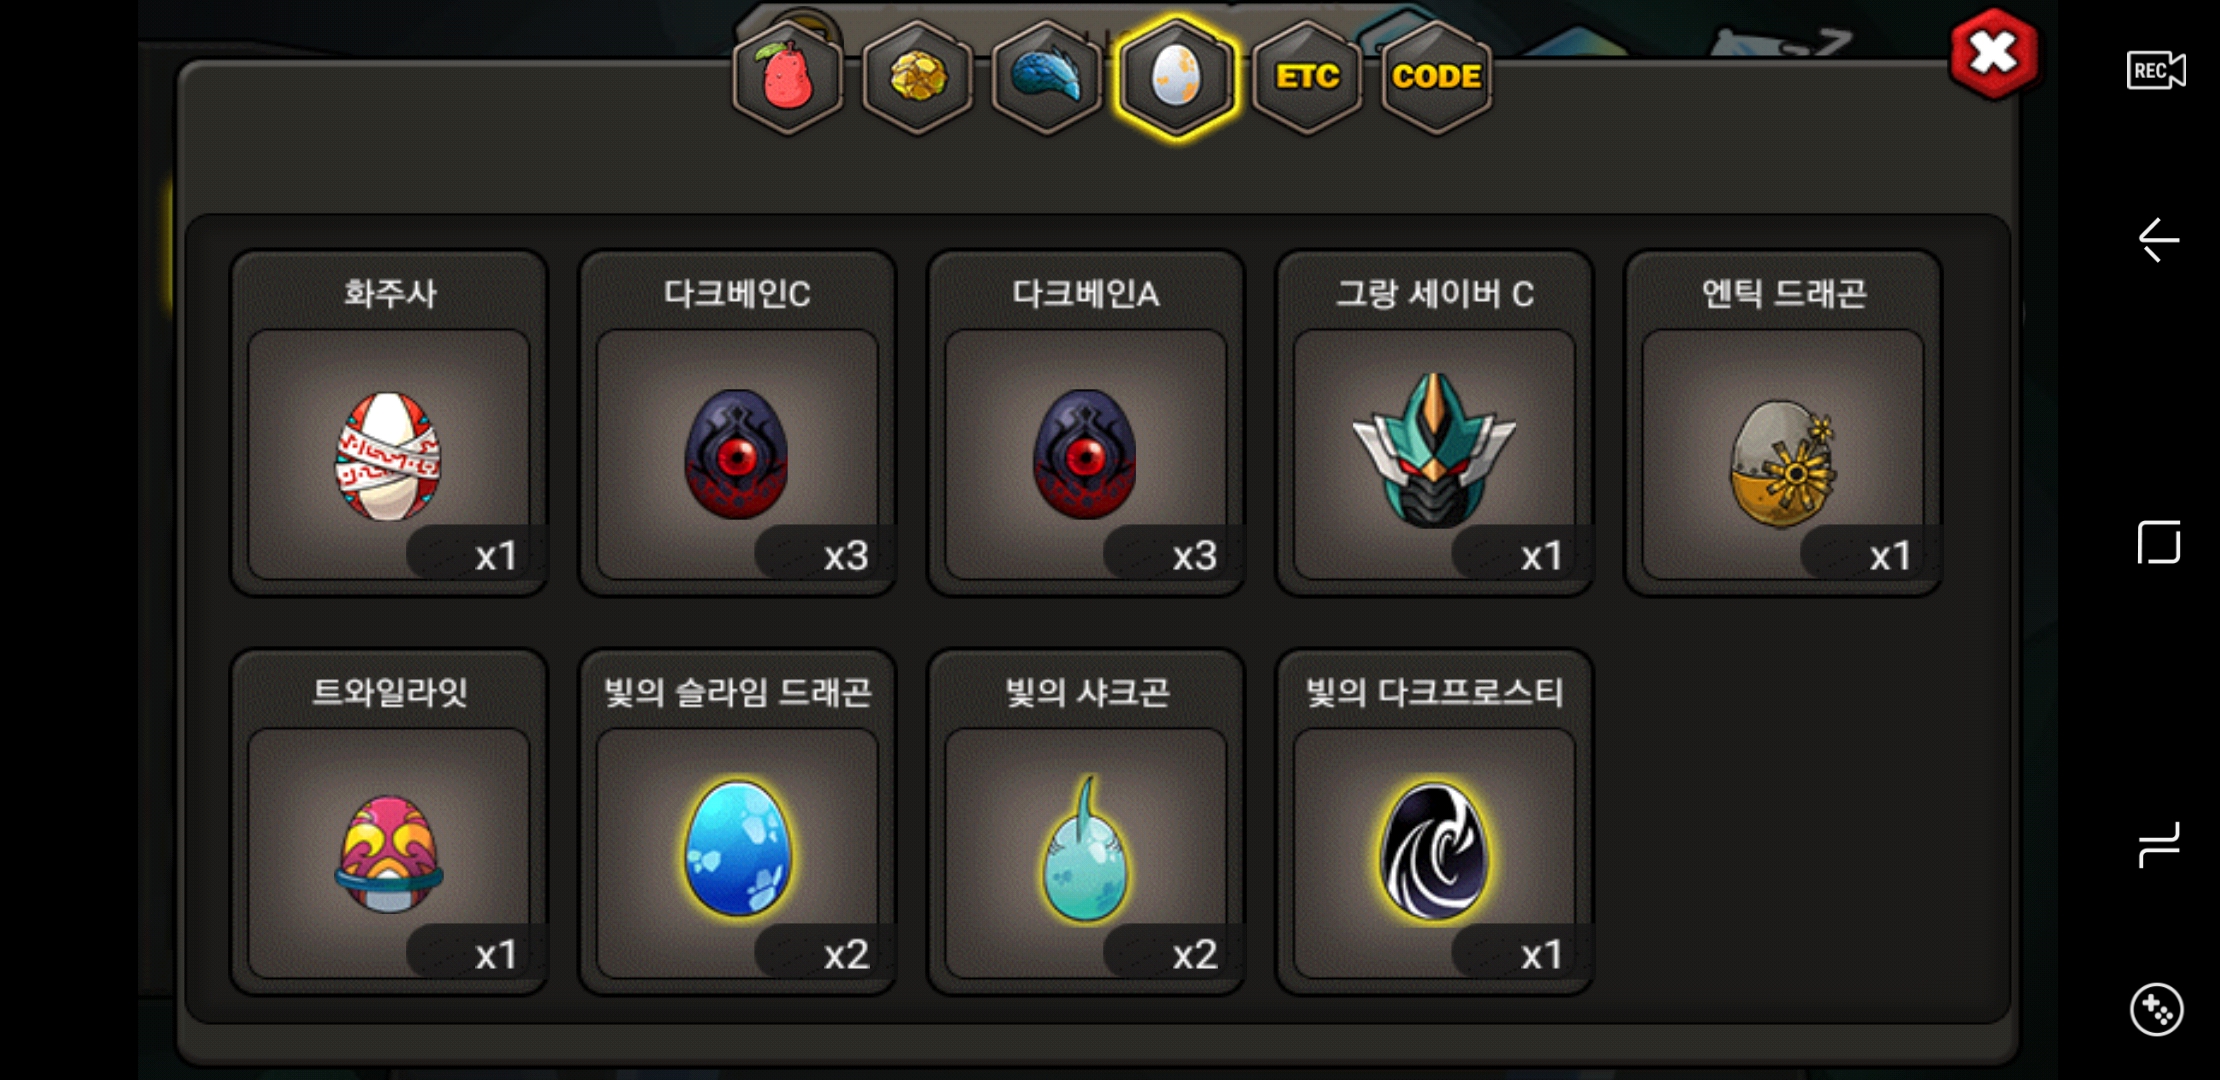Select the 그랑 세이버 C helmet item

[1434, 423]
